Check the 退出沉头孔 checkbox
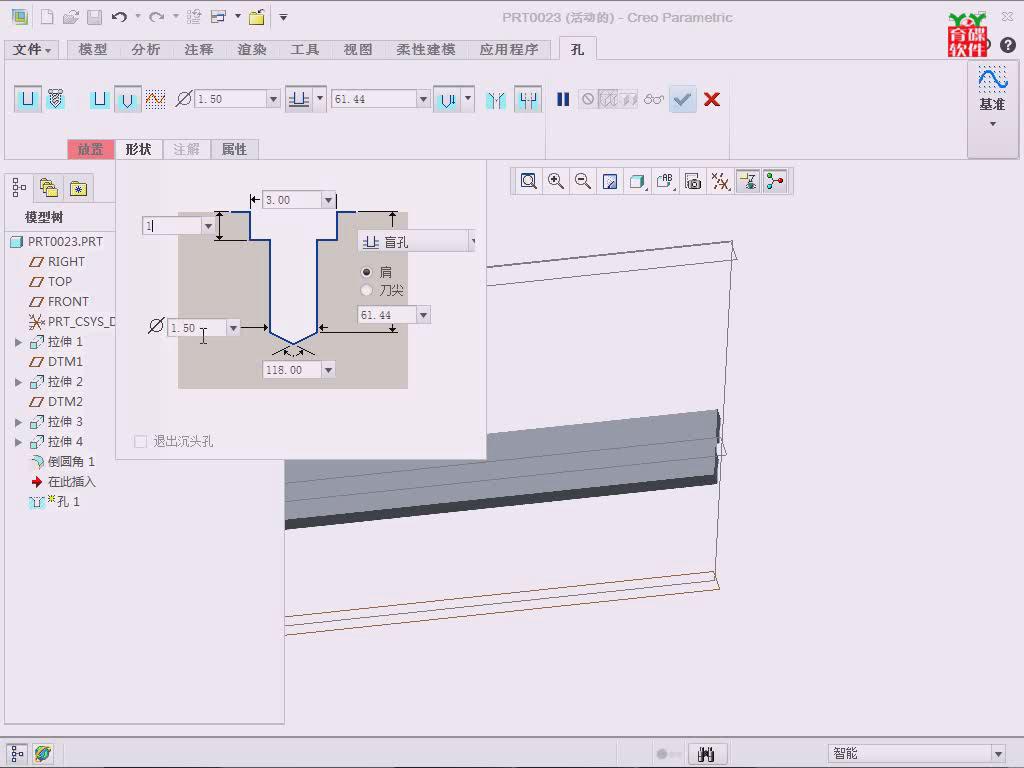 140,441
